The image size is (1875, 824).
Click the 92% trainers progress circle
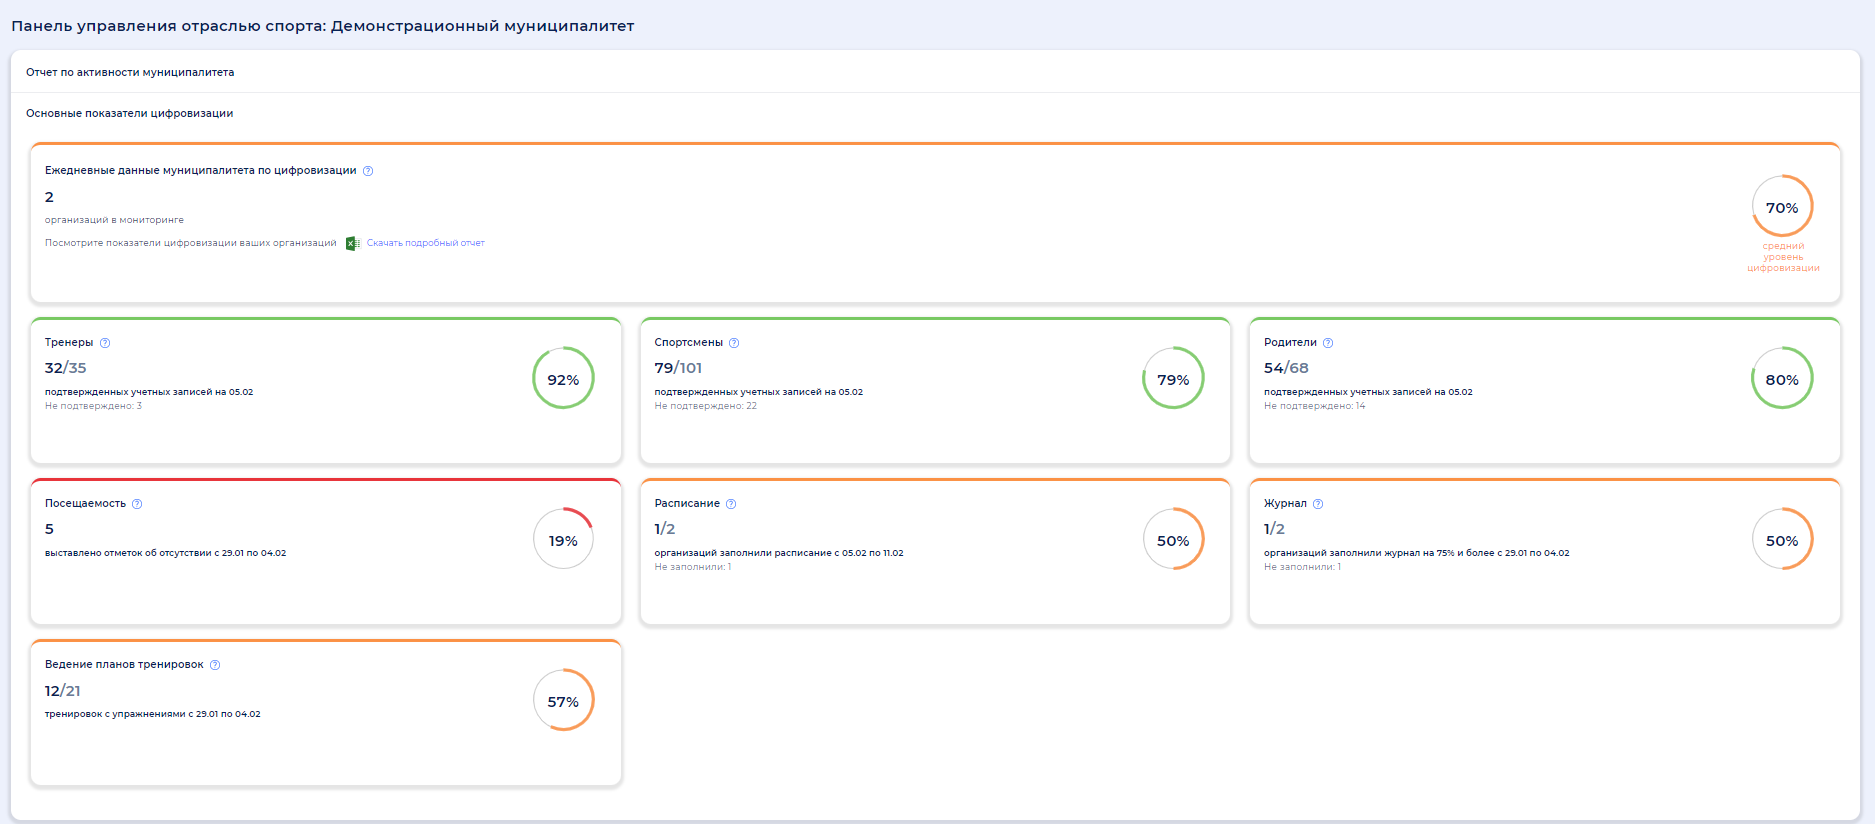click(x=563, y=379)
